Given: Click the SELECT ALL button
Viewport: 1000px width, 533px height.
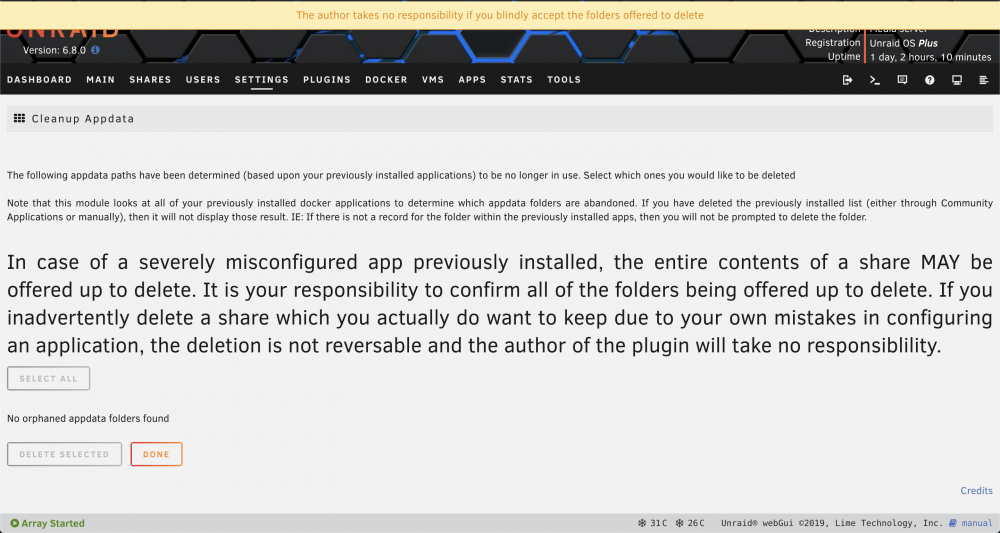Looking at the screenshot, I should click(x=48, y=379).
